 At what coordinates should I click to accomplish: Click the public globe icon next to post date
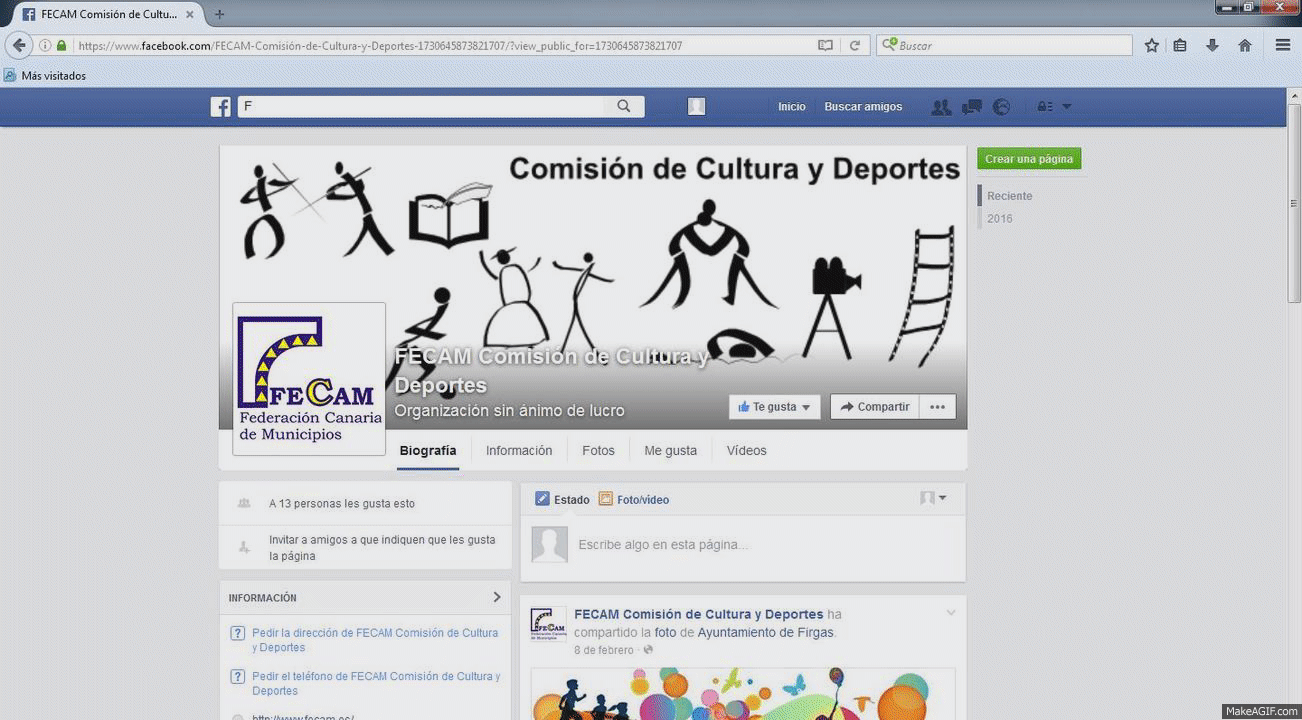(x=648, y=650)
